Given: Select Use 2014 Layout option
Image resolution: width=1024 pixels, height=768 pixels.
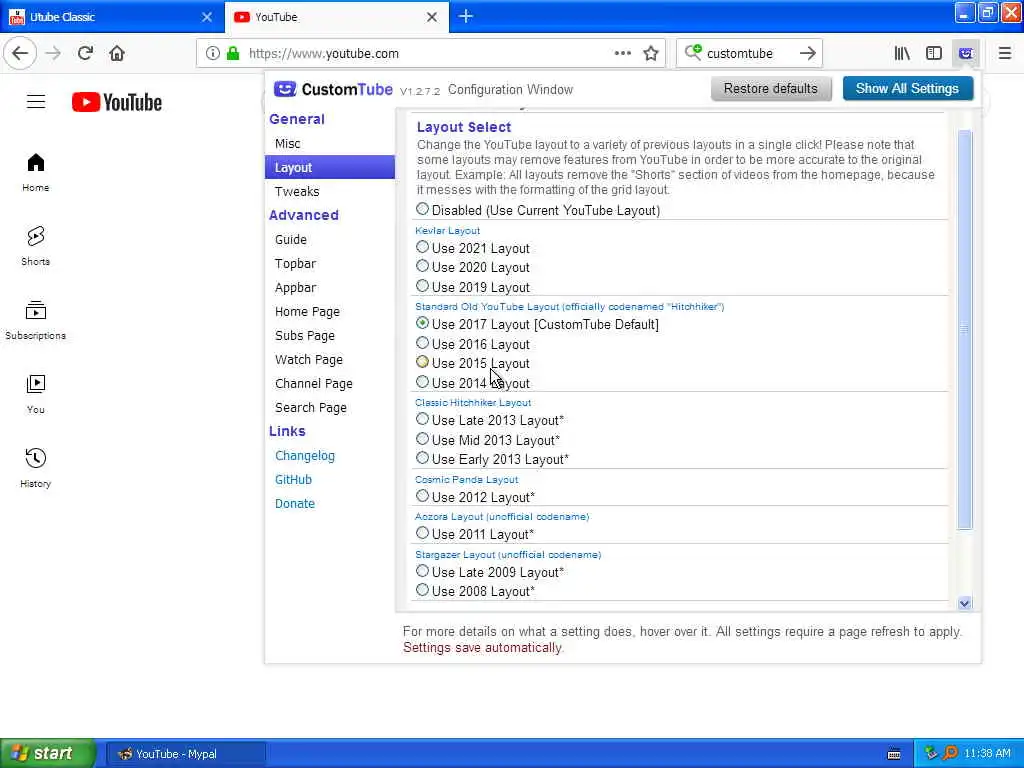Looking at the screenshot, I should point(423,381).
